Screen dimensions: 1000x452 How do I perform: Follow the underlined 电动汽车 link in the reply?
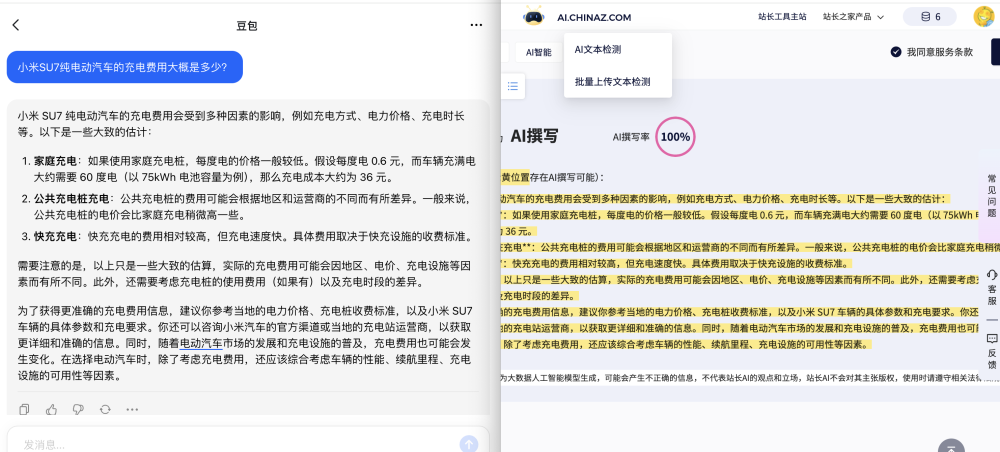[201, 343]
